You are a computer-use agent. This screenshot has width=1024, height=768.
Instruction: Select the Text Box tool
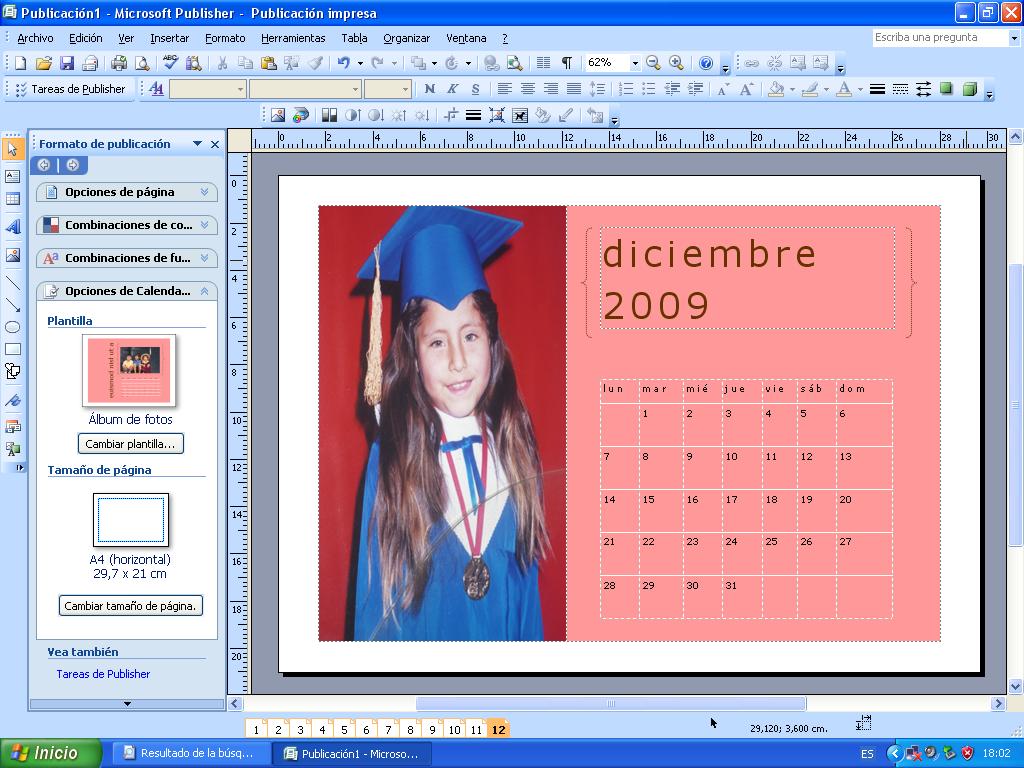coord(13,176)
